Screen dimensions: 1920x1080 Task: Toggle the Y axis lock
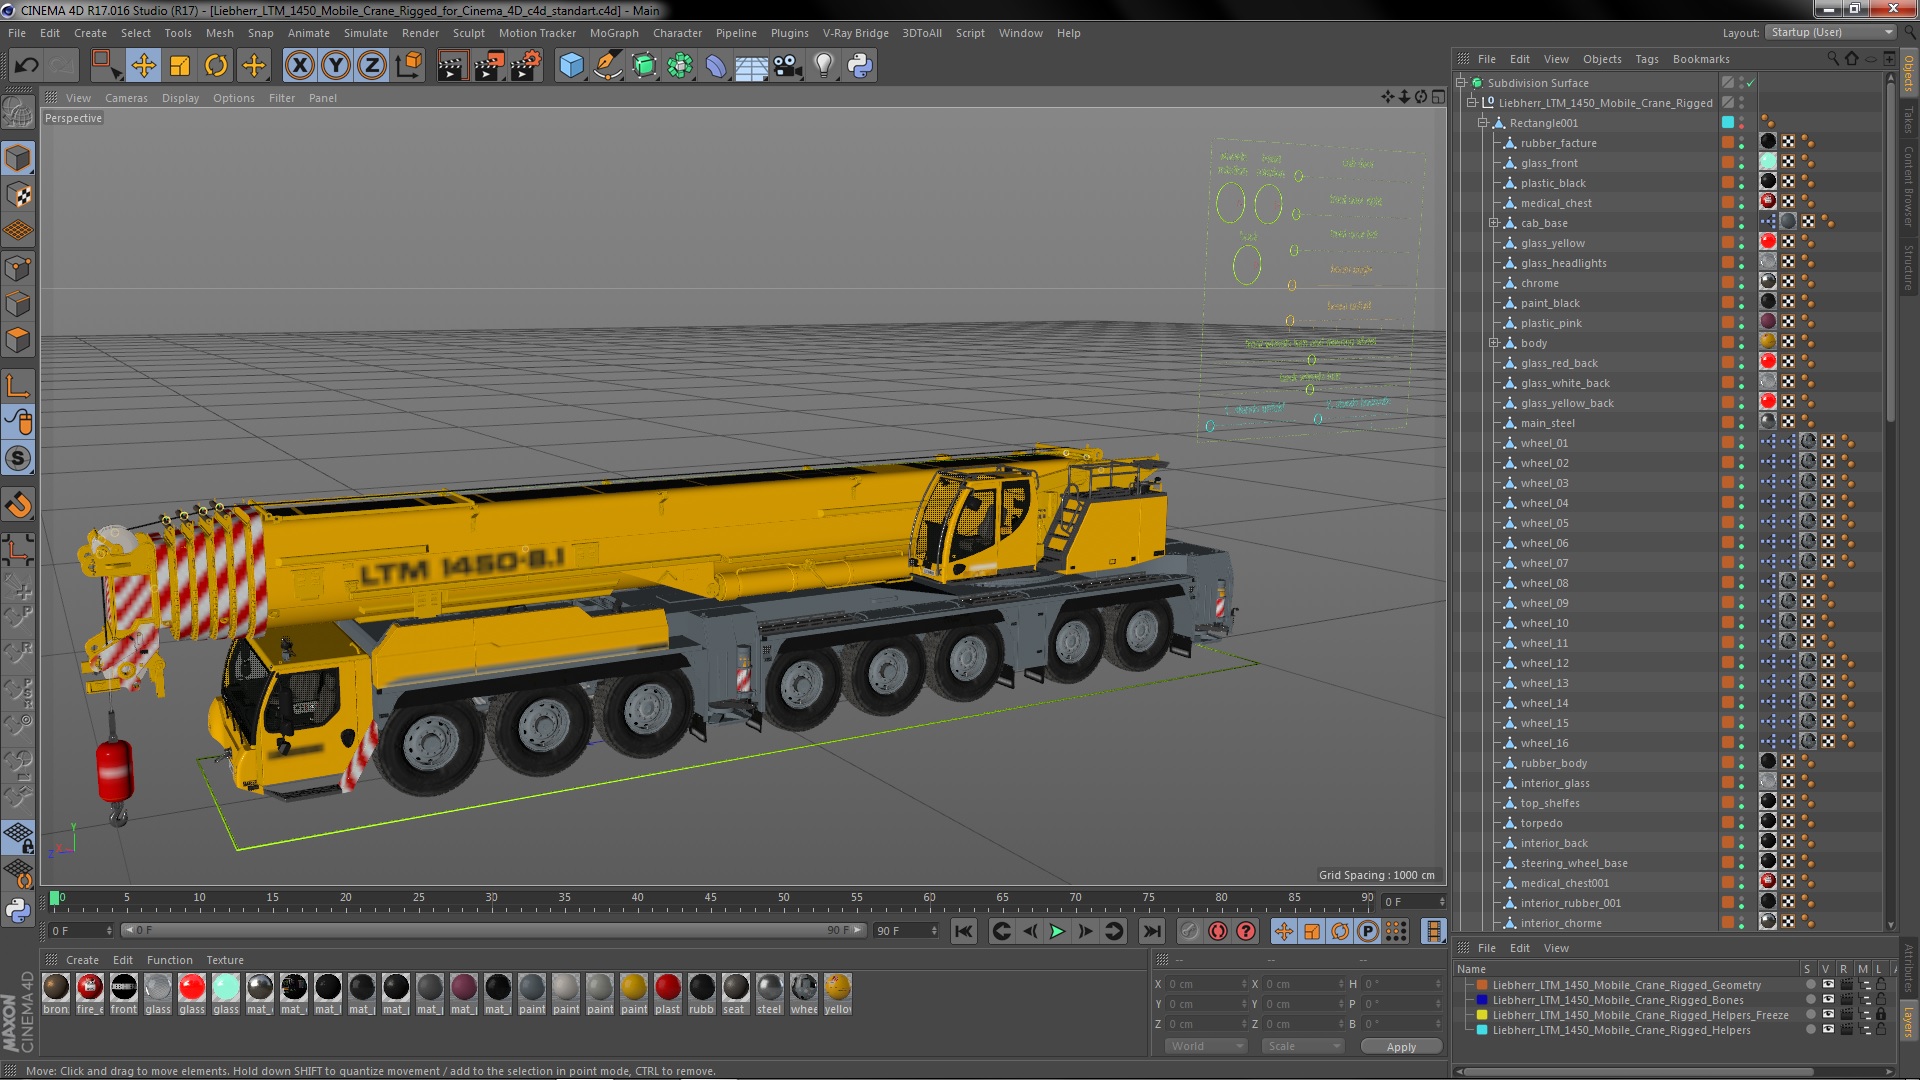336,66
